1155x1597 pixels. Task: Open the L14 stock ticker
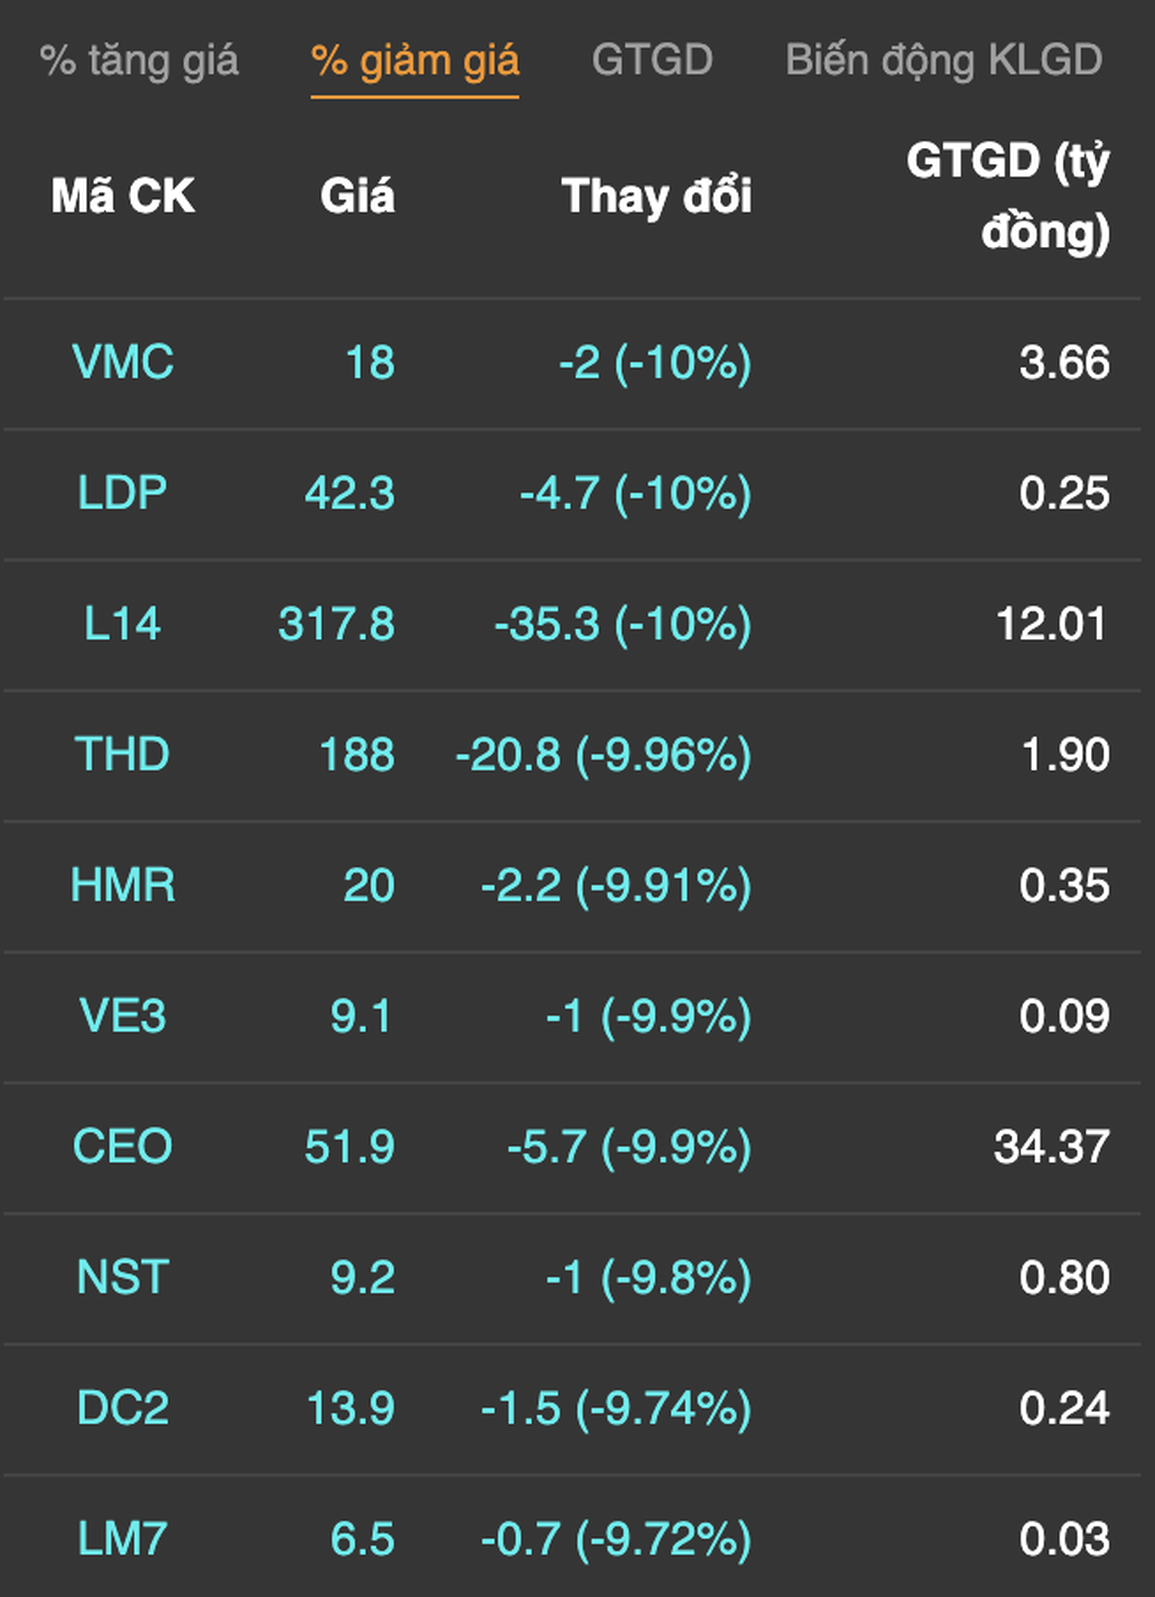point(123,624)
